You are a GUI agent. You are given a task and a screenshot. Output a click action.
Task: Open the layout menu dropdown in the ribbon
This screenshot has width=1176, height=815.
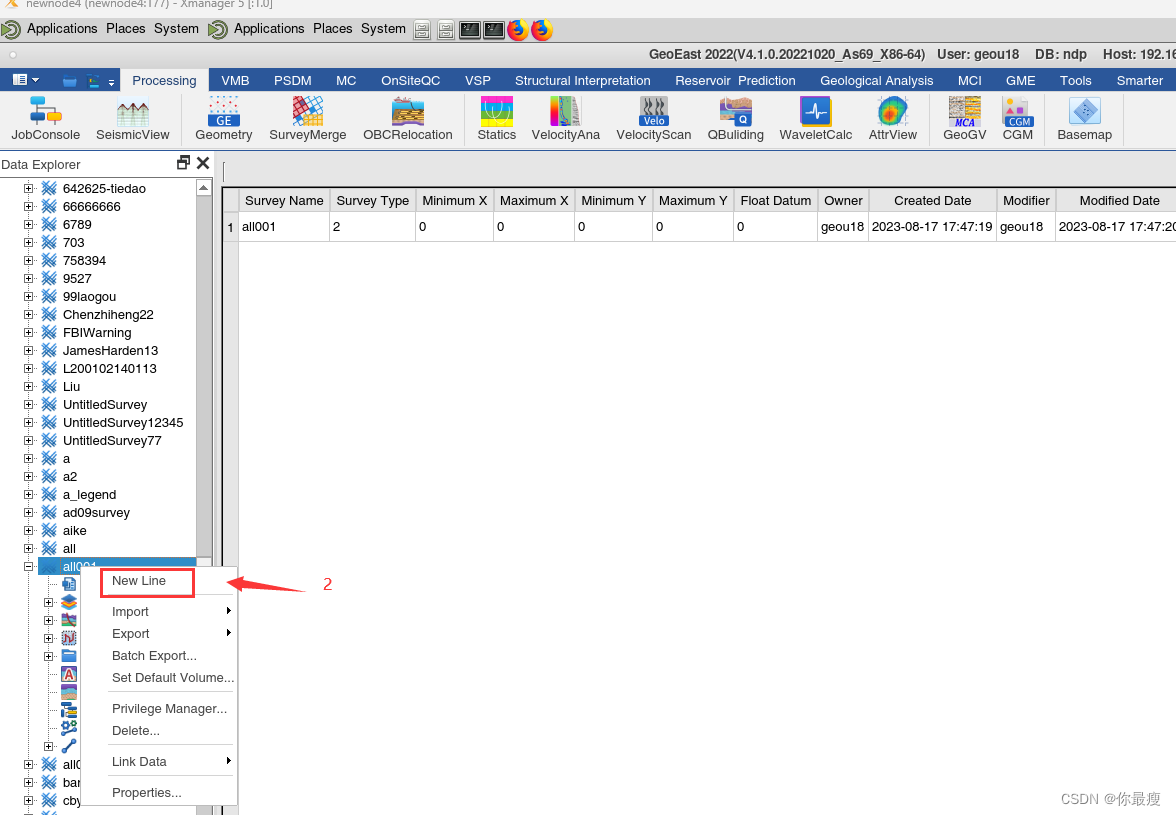point(26,80)
